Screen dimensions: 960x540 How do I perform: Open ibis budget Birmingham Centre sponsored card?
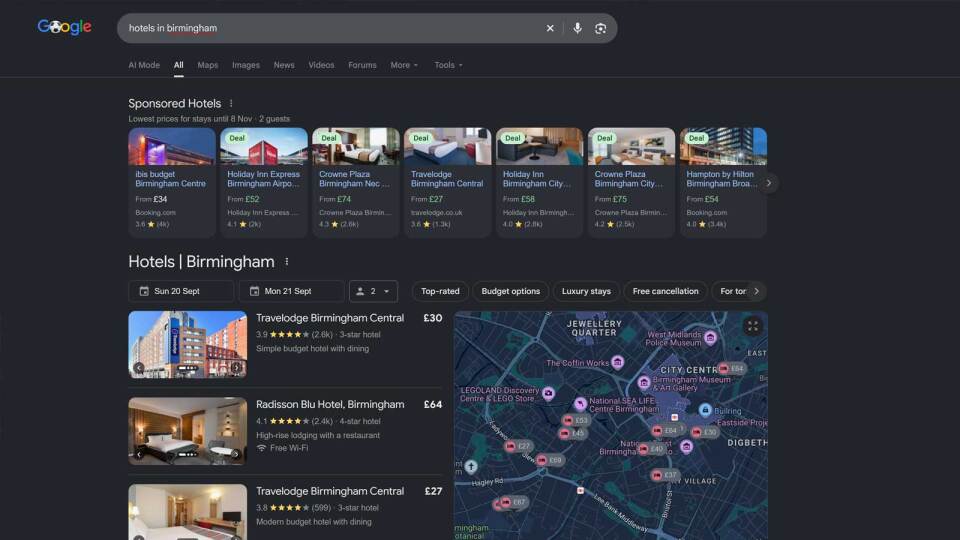172,182
